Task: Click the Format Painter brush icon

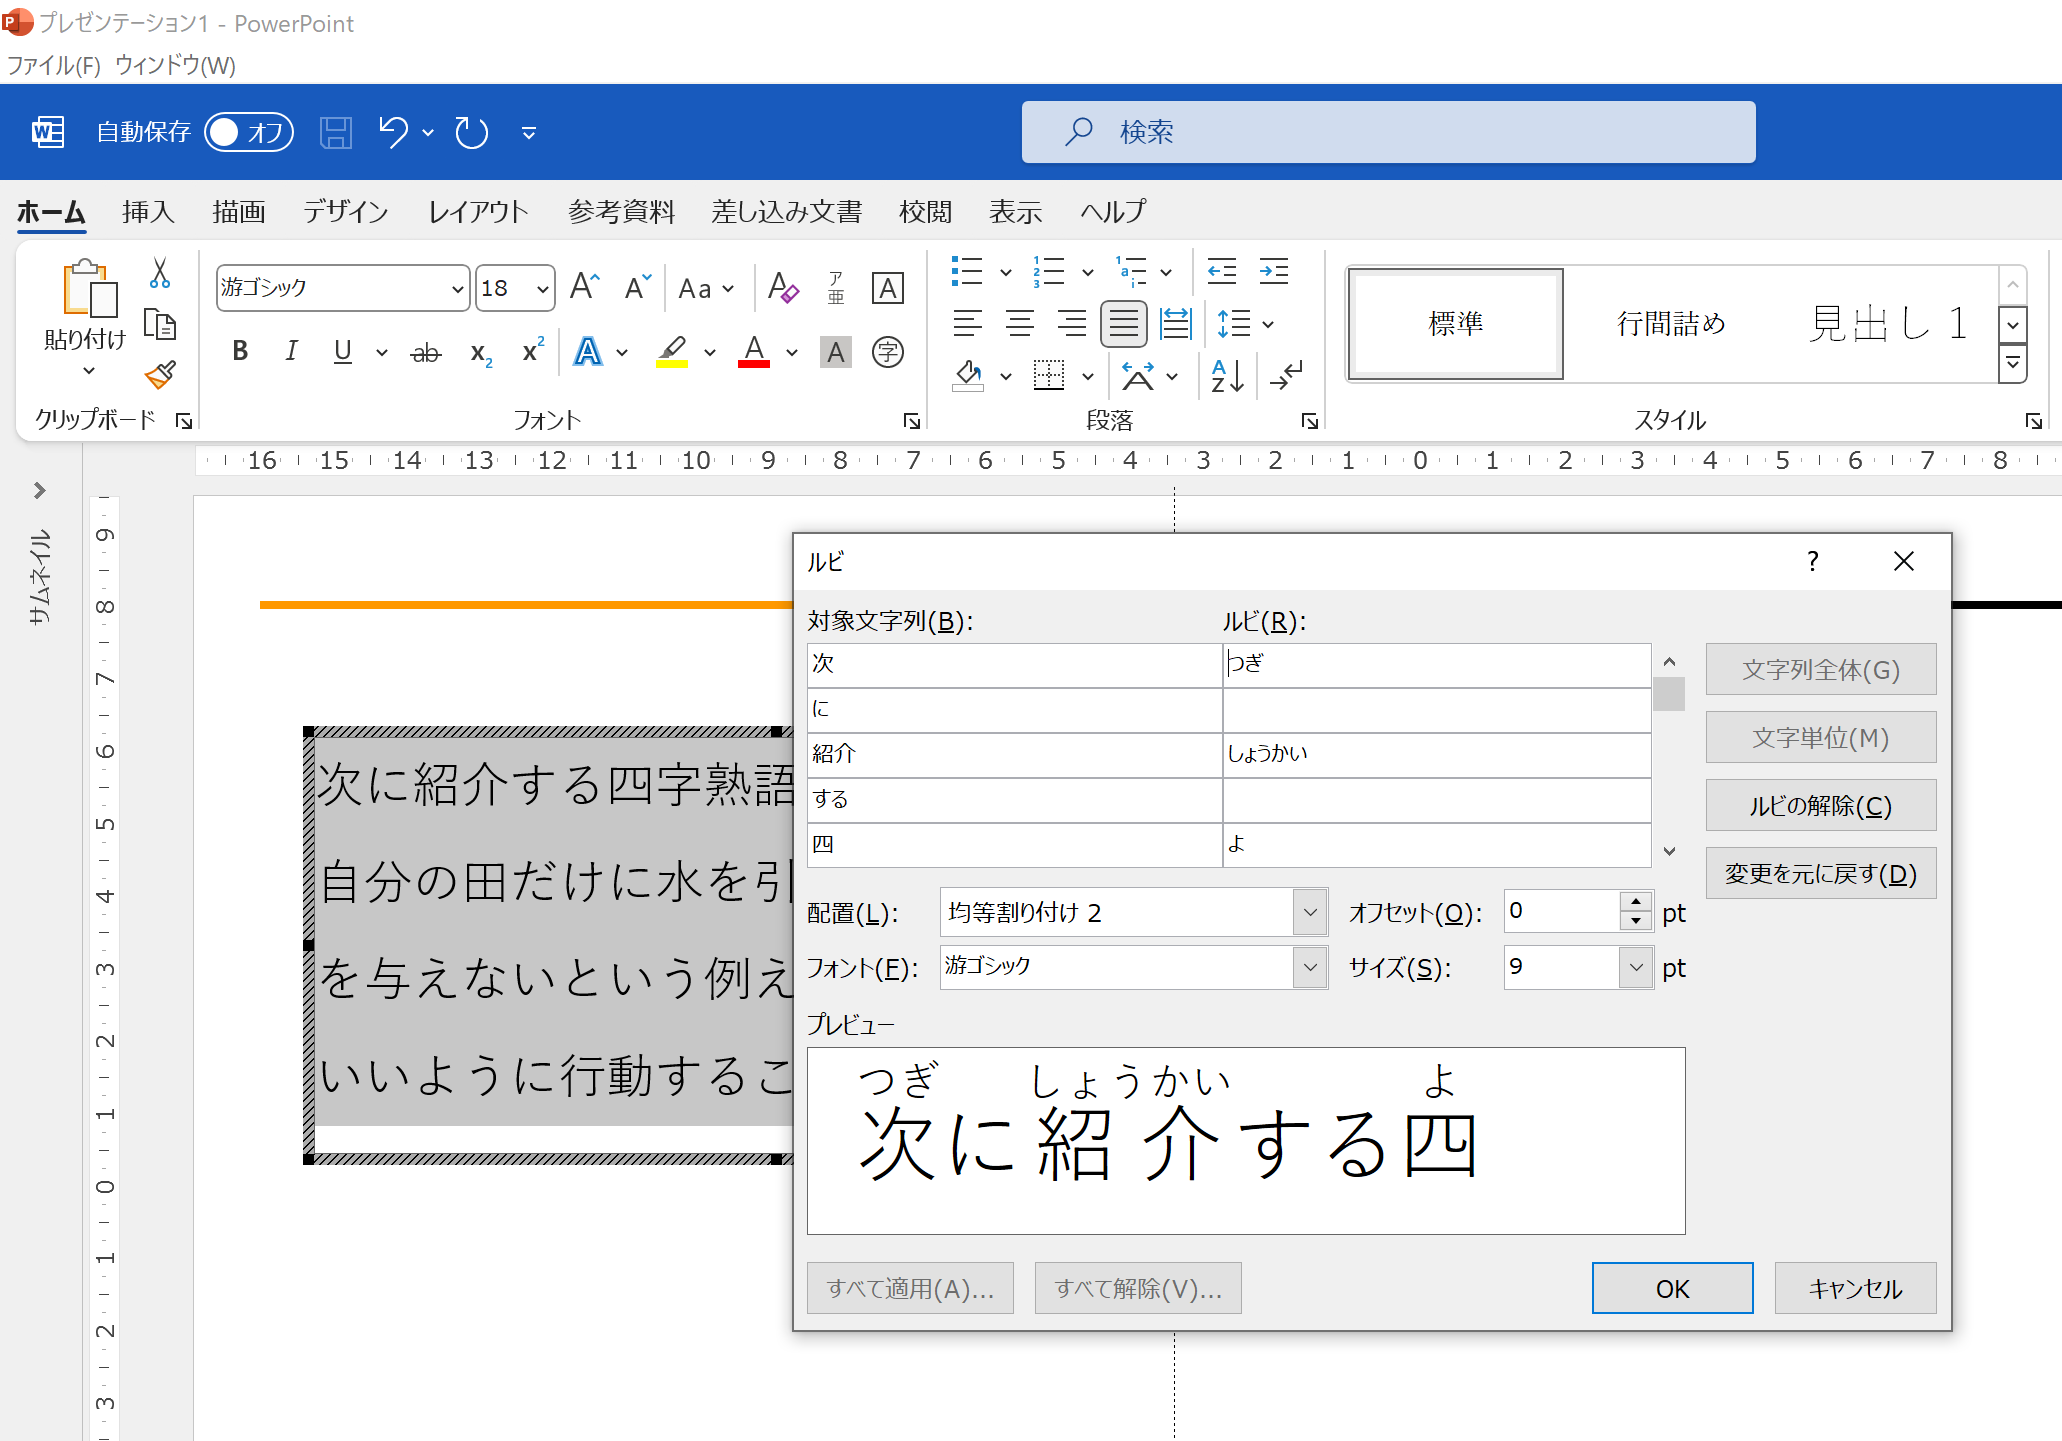Action: click(160, 375)
